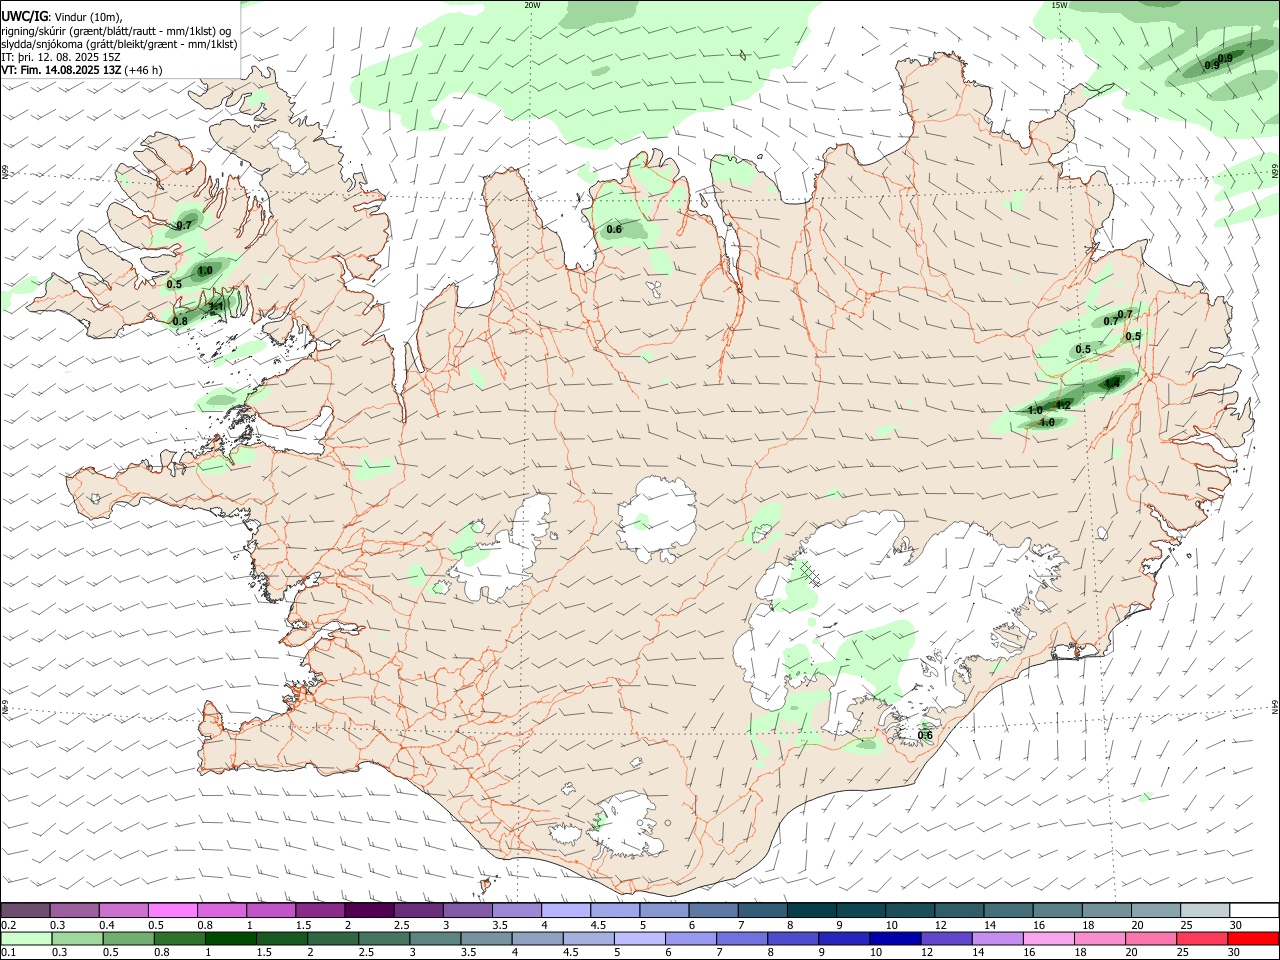Click the palest green swatch above 0.1 in the bottom legend row
1280x960 pixels.
click(x=26, y=938)
